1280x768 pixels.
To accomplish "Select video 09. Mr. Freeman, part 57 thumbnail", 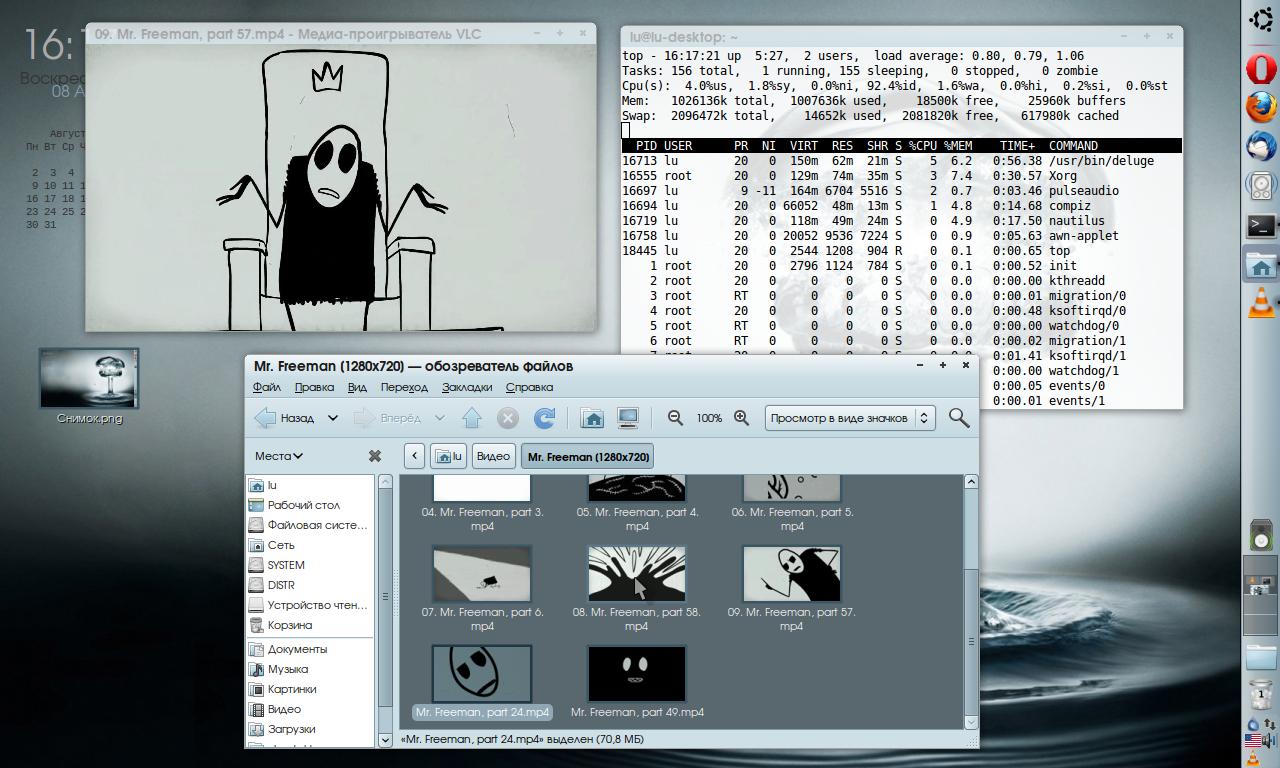I will [x=792, y=574].
